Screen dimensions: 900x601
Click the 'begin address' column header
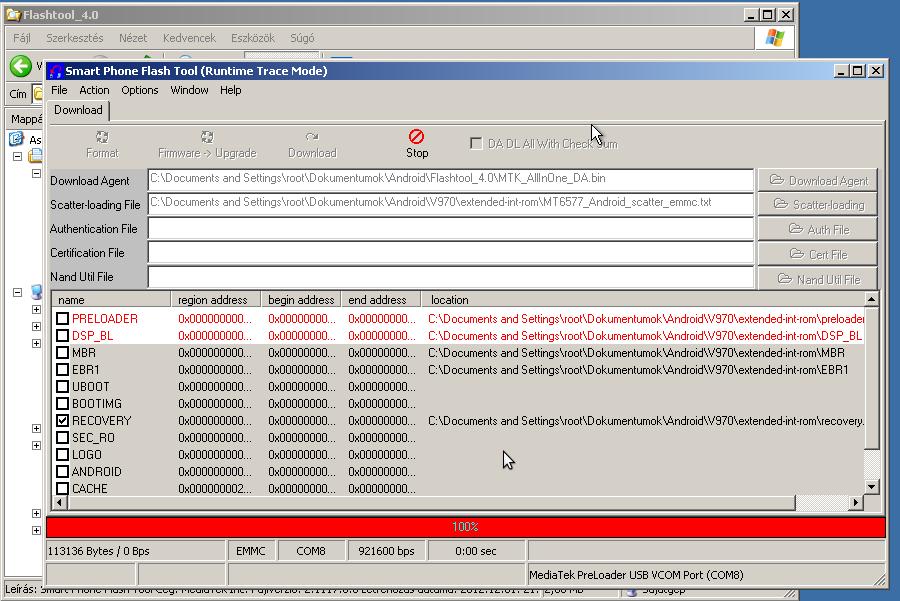click(301, 300)
